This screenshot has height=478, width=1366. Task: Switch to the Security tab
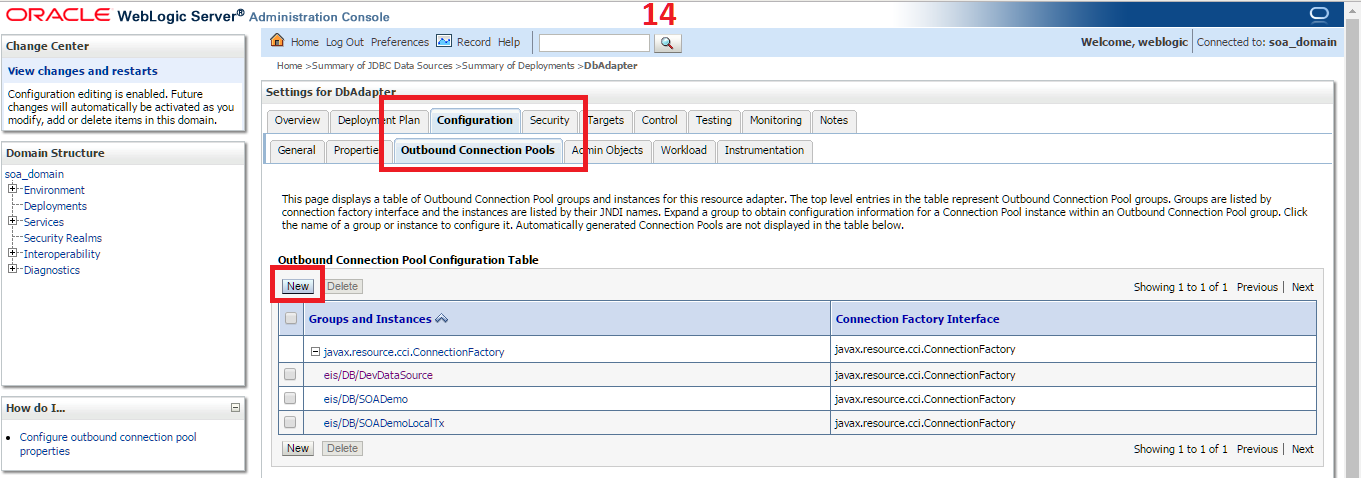coord(549,120)
